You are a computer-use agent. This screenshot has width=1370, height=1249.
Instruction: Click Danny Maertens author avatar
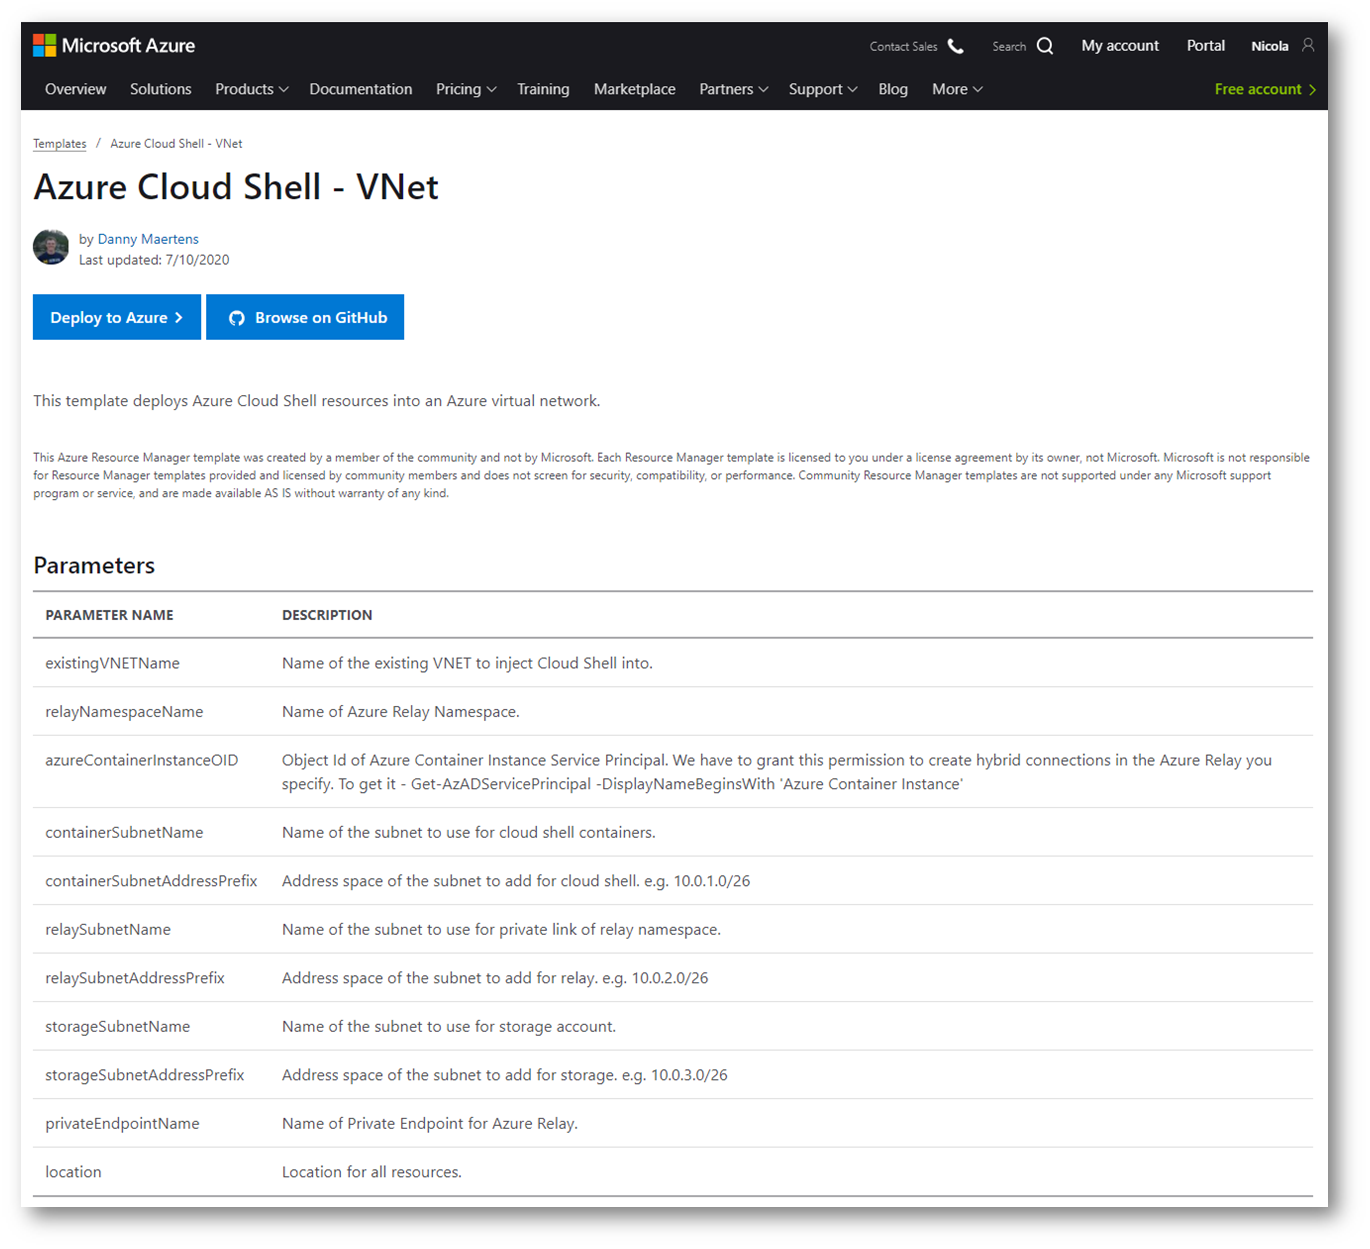coord(51,247)
